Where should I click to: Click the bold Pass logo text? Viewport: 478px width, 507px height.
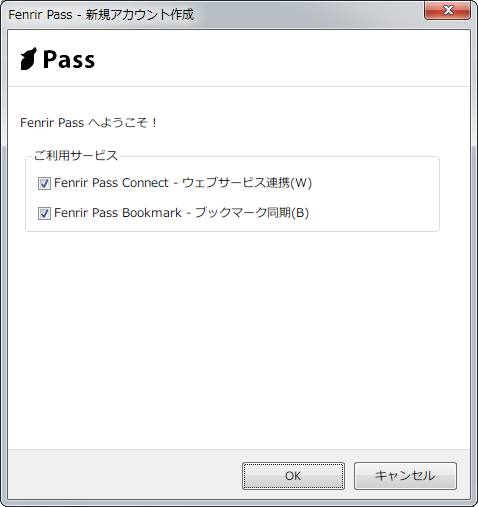69,60
